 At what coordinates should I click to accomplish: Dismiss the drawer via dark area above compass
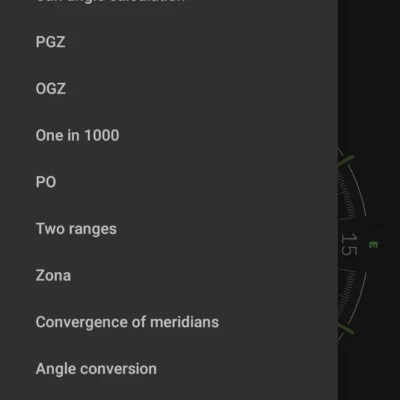tap(369, 67)
